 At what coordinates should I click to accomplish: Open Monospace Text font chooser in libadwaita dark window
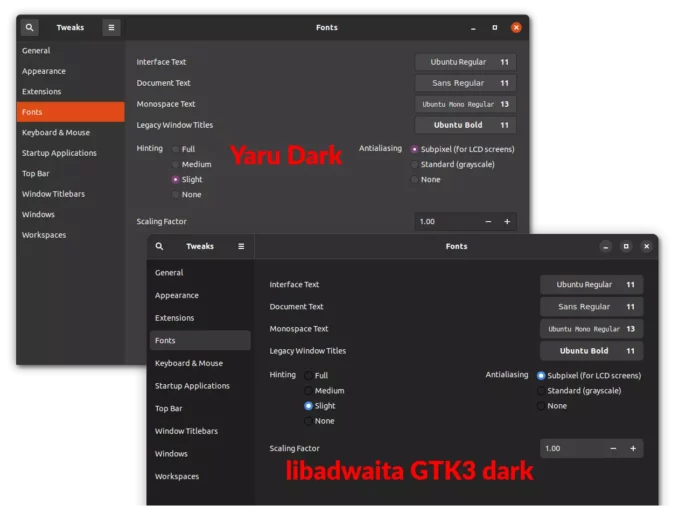pos(592,329)
